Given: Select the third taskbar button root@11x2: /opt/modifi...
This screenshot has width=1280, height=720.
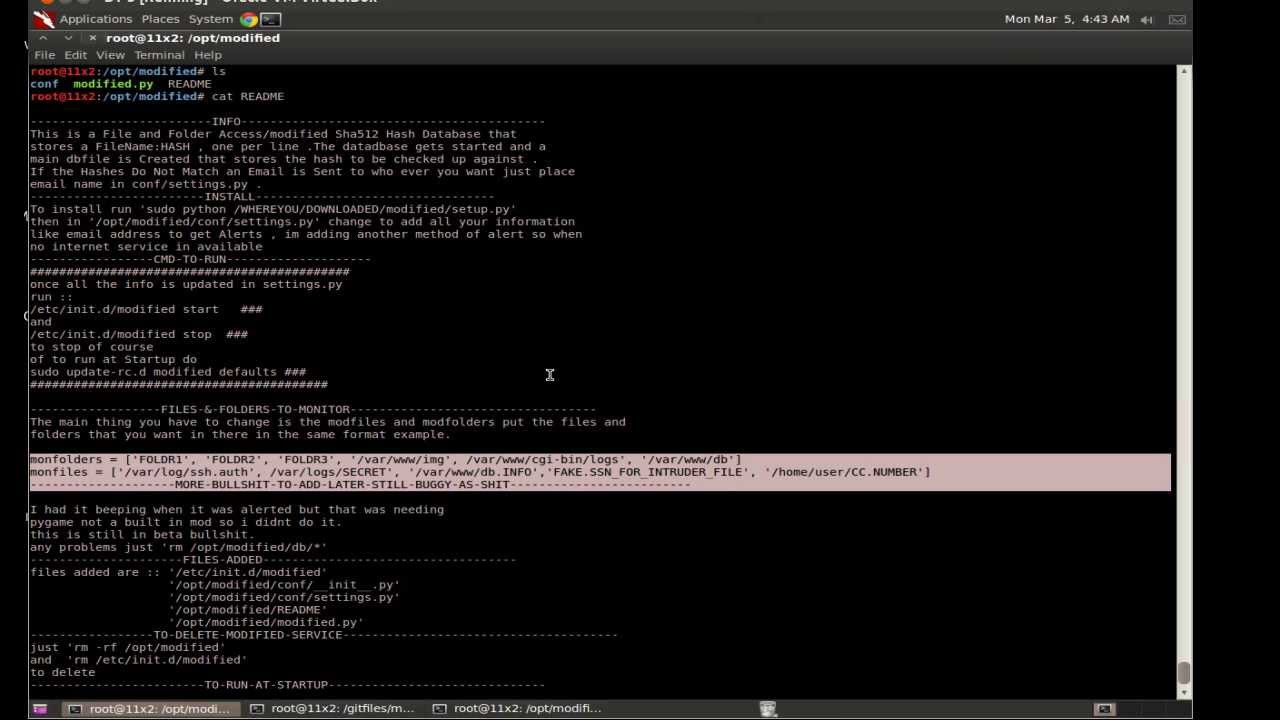Looking at the screenshot, I should 517,709.
